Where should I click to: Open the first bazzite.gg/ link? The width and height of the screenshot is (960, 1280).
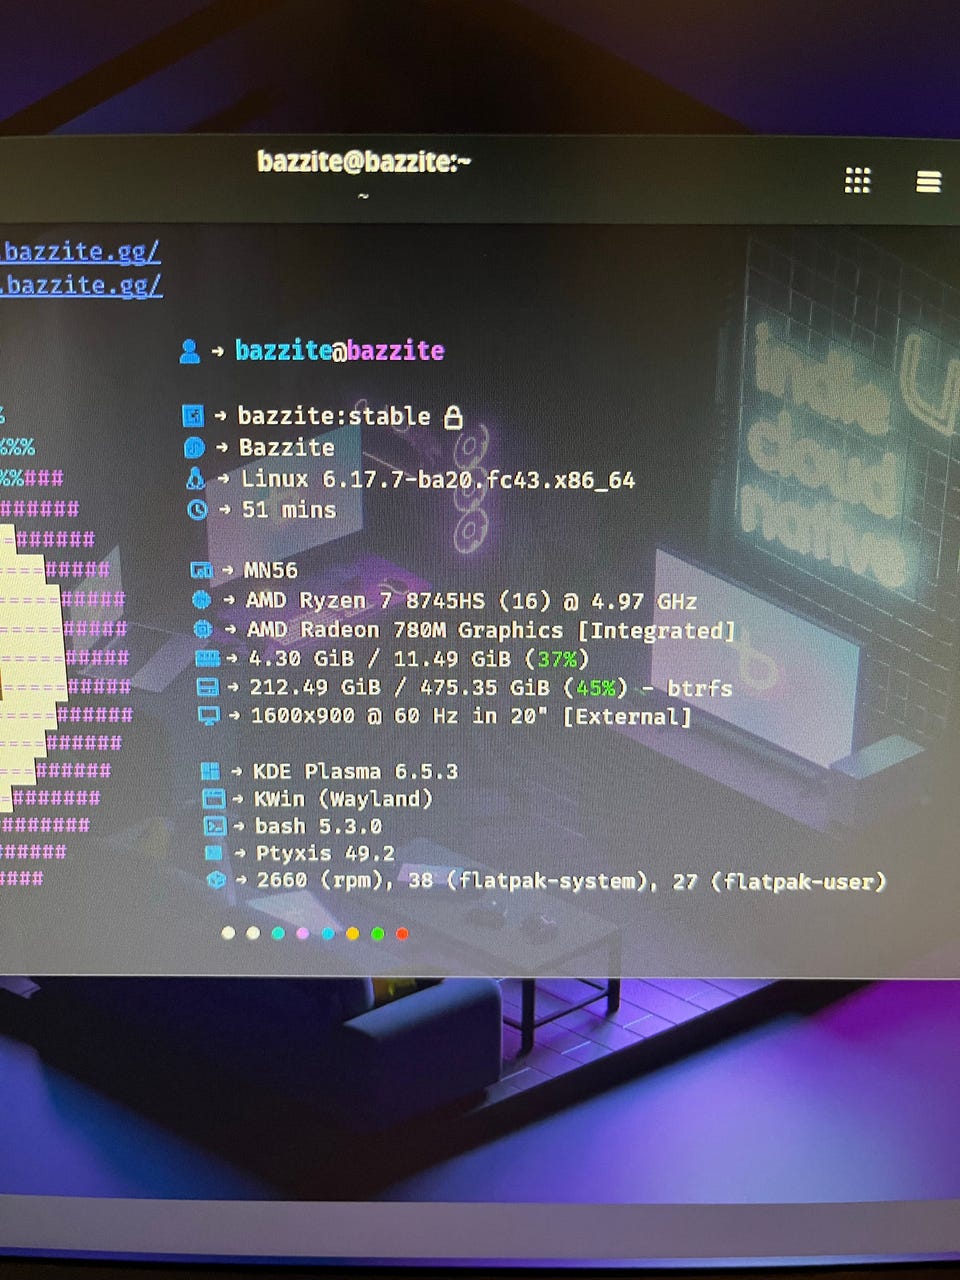pos(80,251)
